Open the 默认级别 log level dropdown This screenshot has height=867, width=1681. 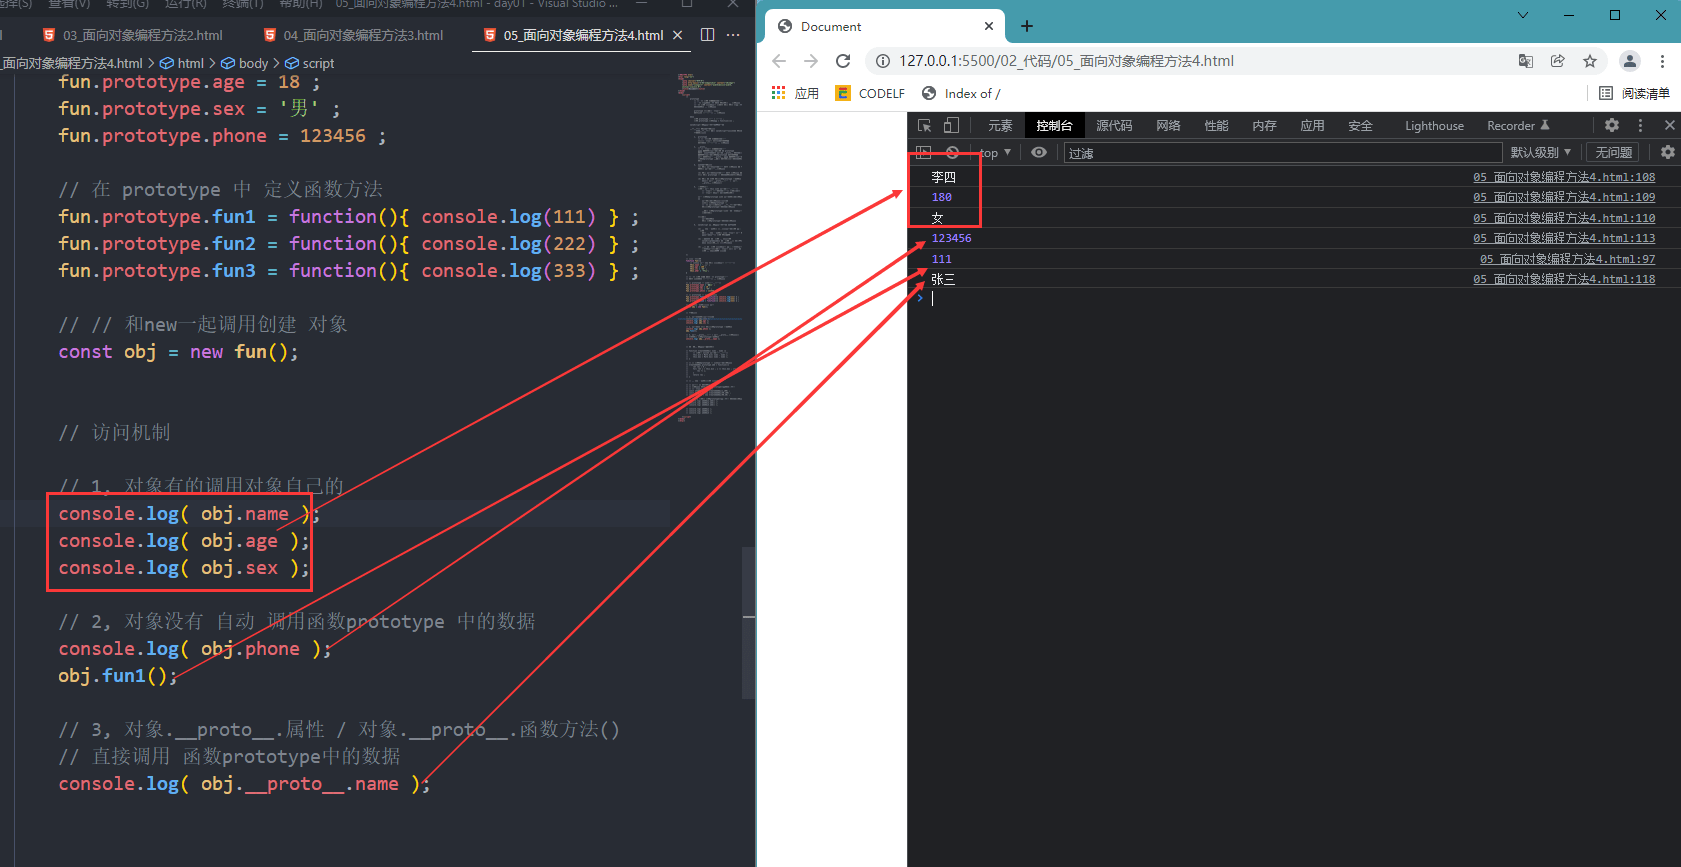click(x=1540, y=152)
